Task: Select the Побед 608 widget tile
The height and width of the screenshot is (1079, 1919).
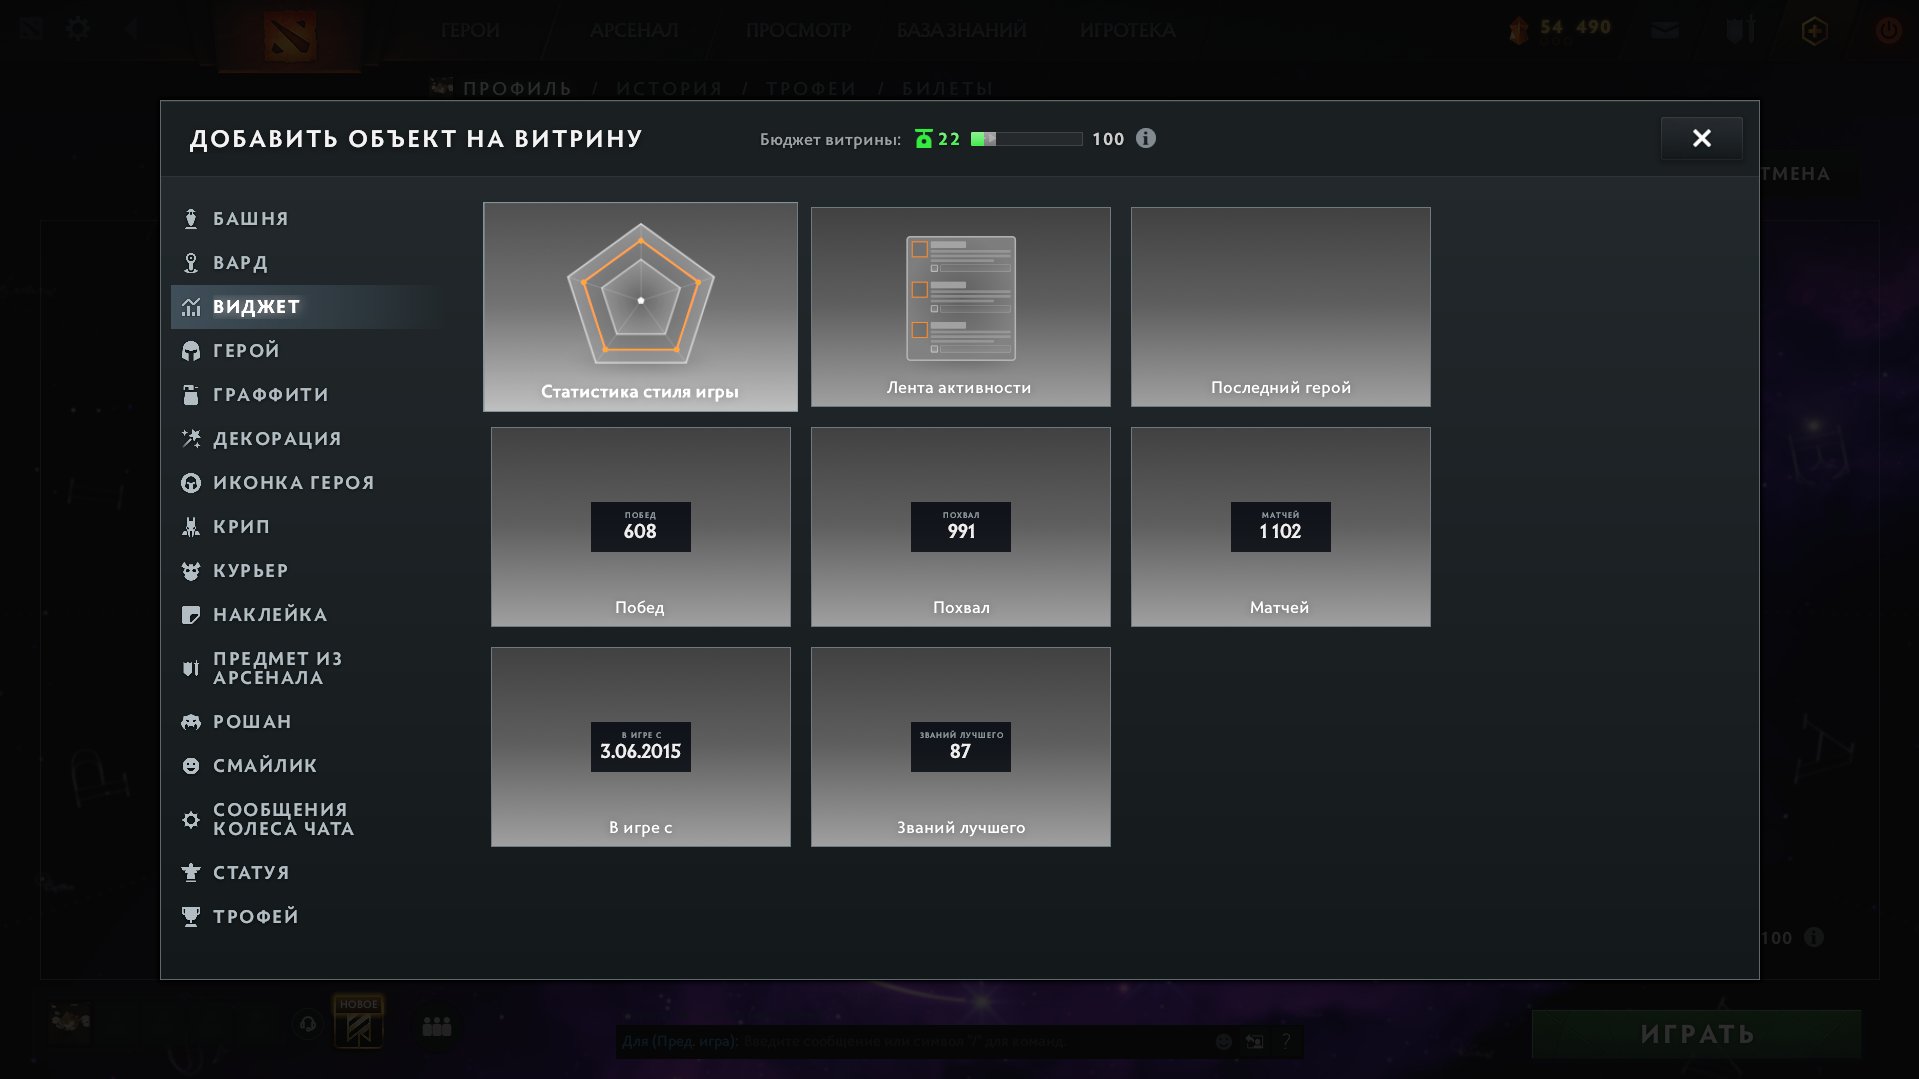Action: [640, 527]
